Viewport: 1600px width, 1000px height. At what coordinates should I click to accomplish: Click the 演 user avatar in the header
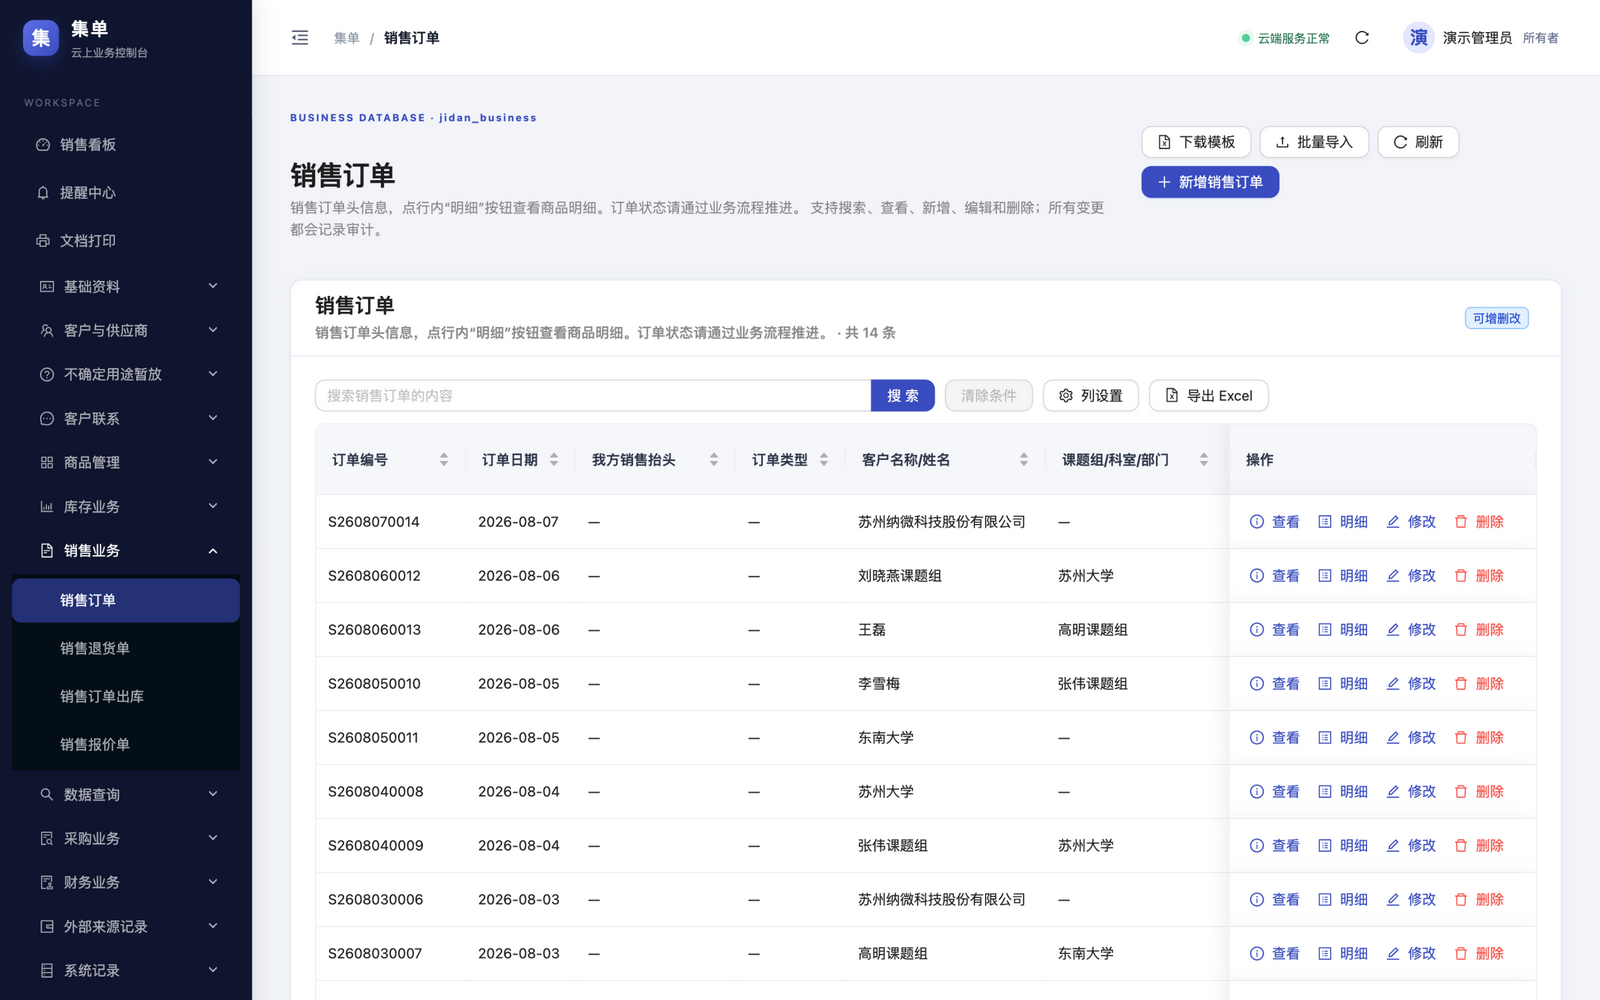(x=1418, y=38)
